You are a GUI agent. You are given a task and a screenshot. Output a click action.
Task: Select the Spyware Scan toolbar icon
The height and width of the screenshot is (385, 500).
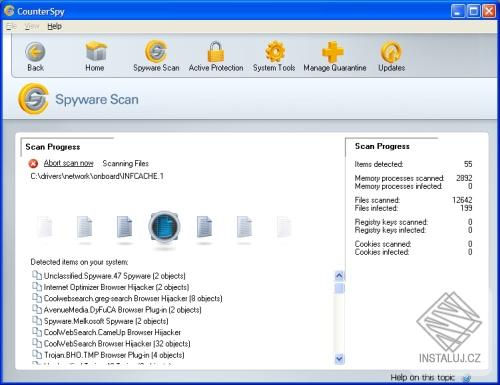click(x=156, y=51)
